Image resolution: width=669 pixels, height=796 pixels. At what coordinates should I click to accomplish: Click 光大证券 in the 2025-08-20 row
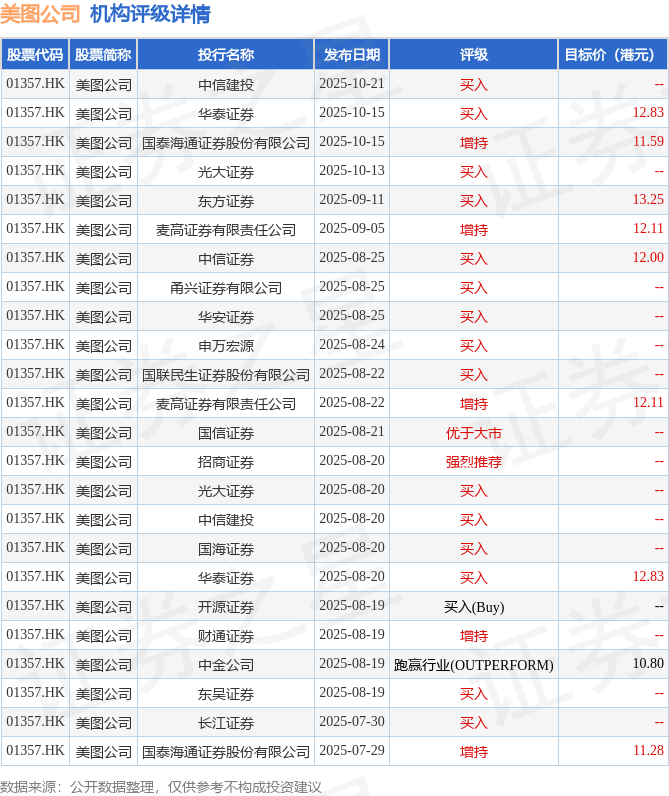[x=226, y=489]
